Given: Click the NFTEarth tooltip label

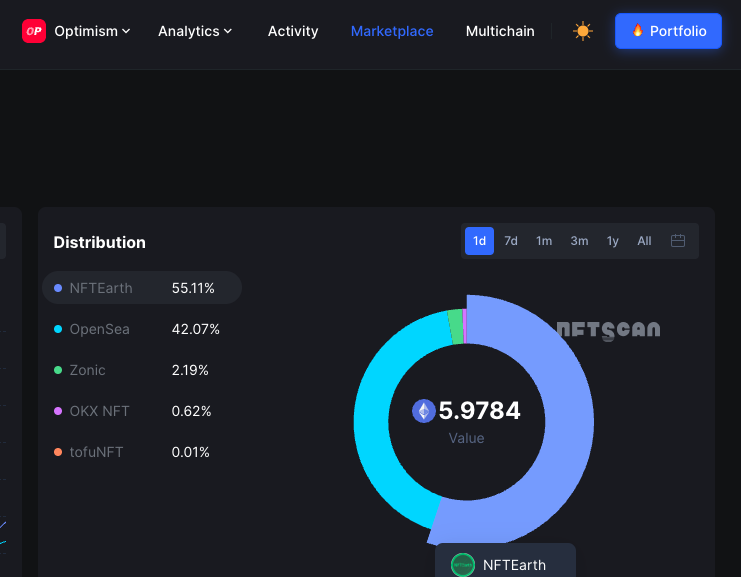Looking at the screenshot, I should (x=514, y=565).
